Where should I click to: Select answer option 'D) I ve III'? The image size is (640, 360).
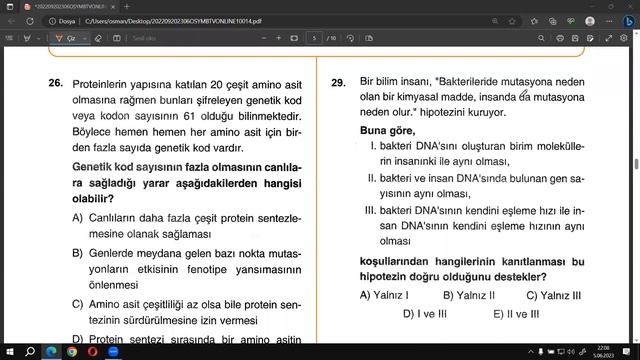pos(424,314)
